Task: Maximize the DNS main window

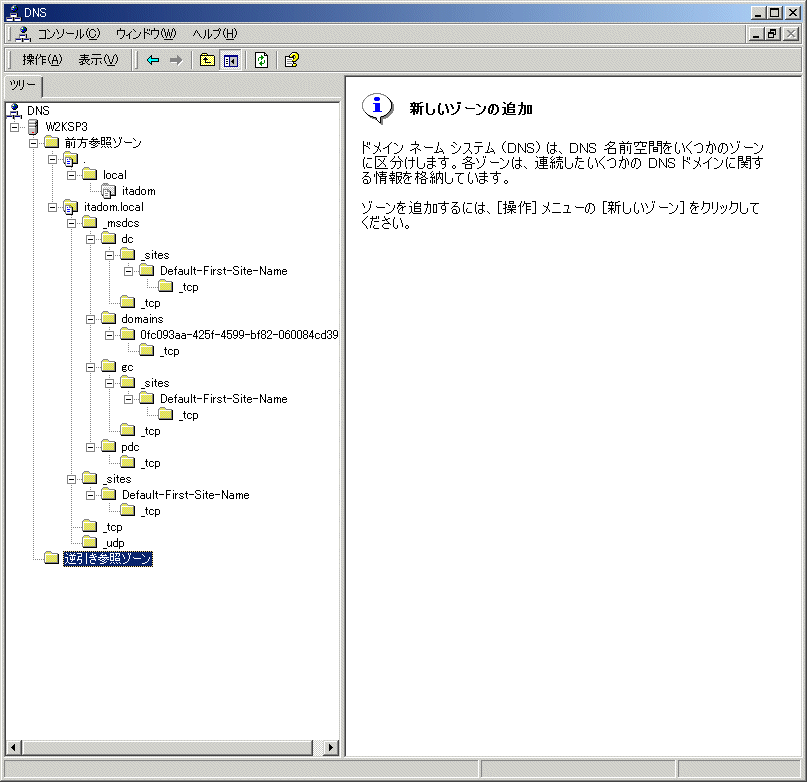Action: point(775,13)
